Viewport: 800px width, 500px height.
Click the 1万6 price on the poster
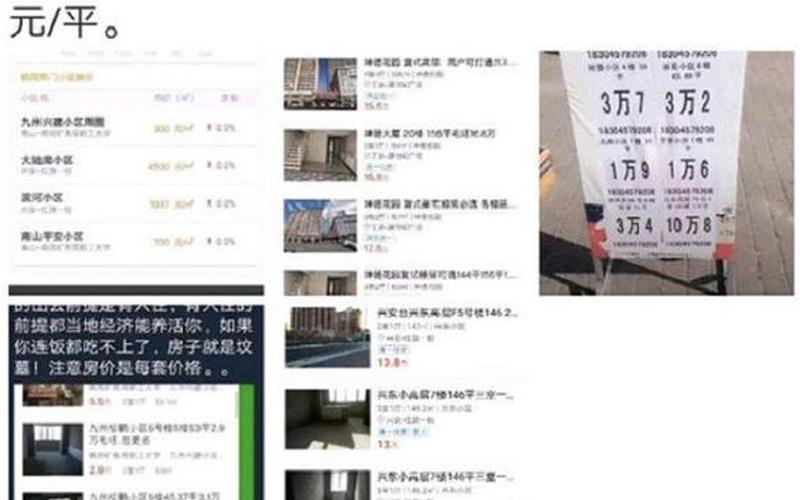click(688, 169)
